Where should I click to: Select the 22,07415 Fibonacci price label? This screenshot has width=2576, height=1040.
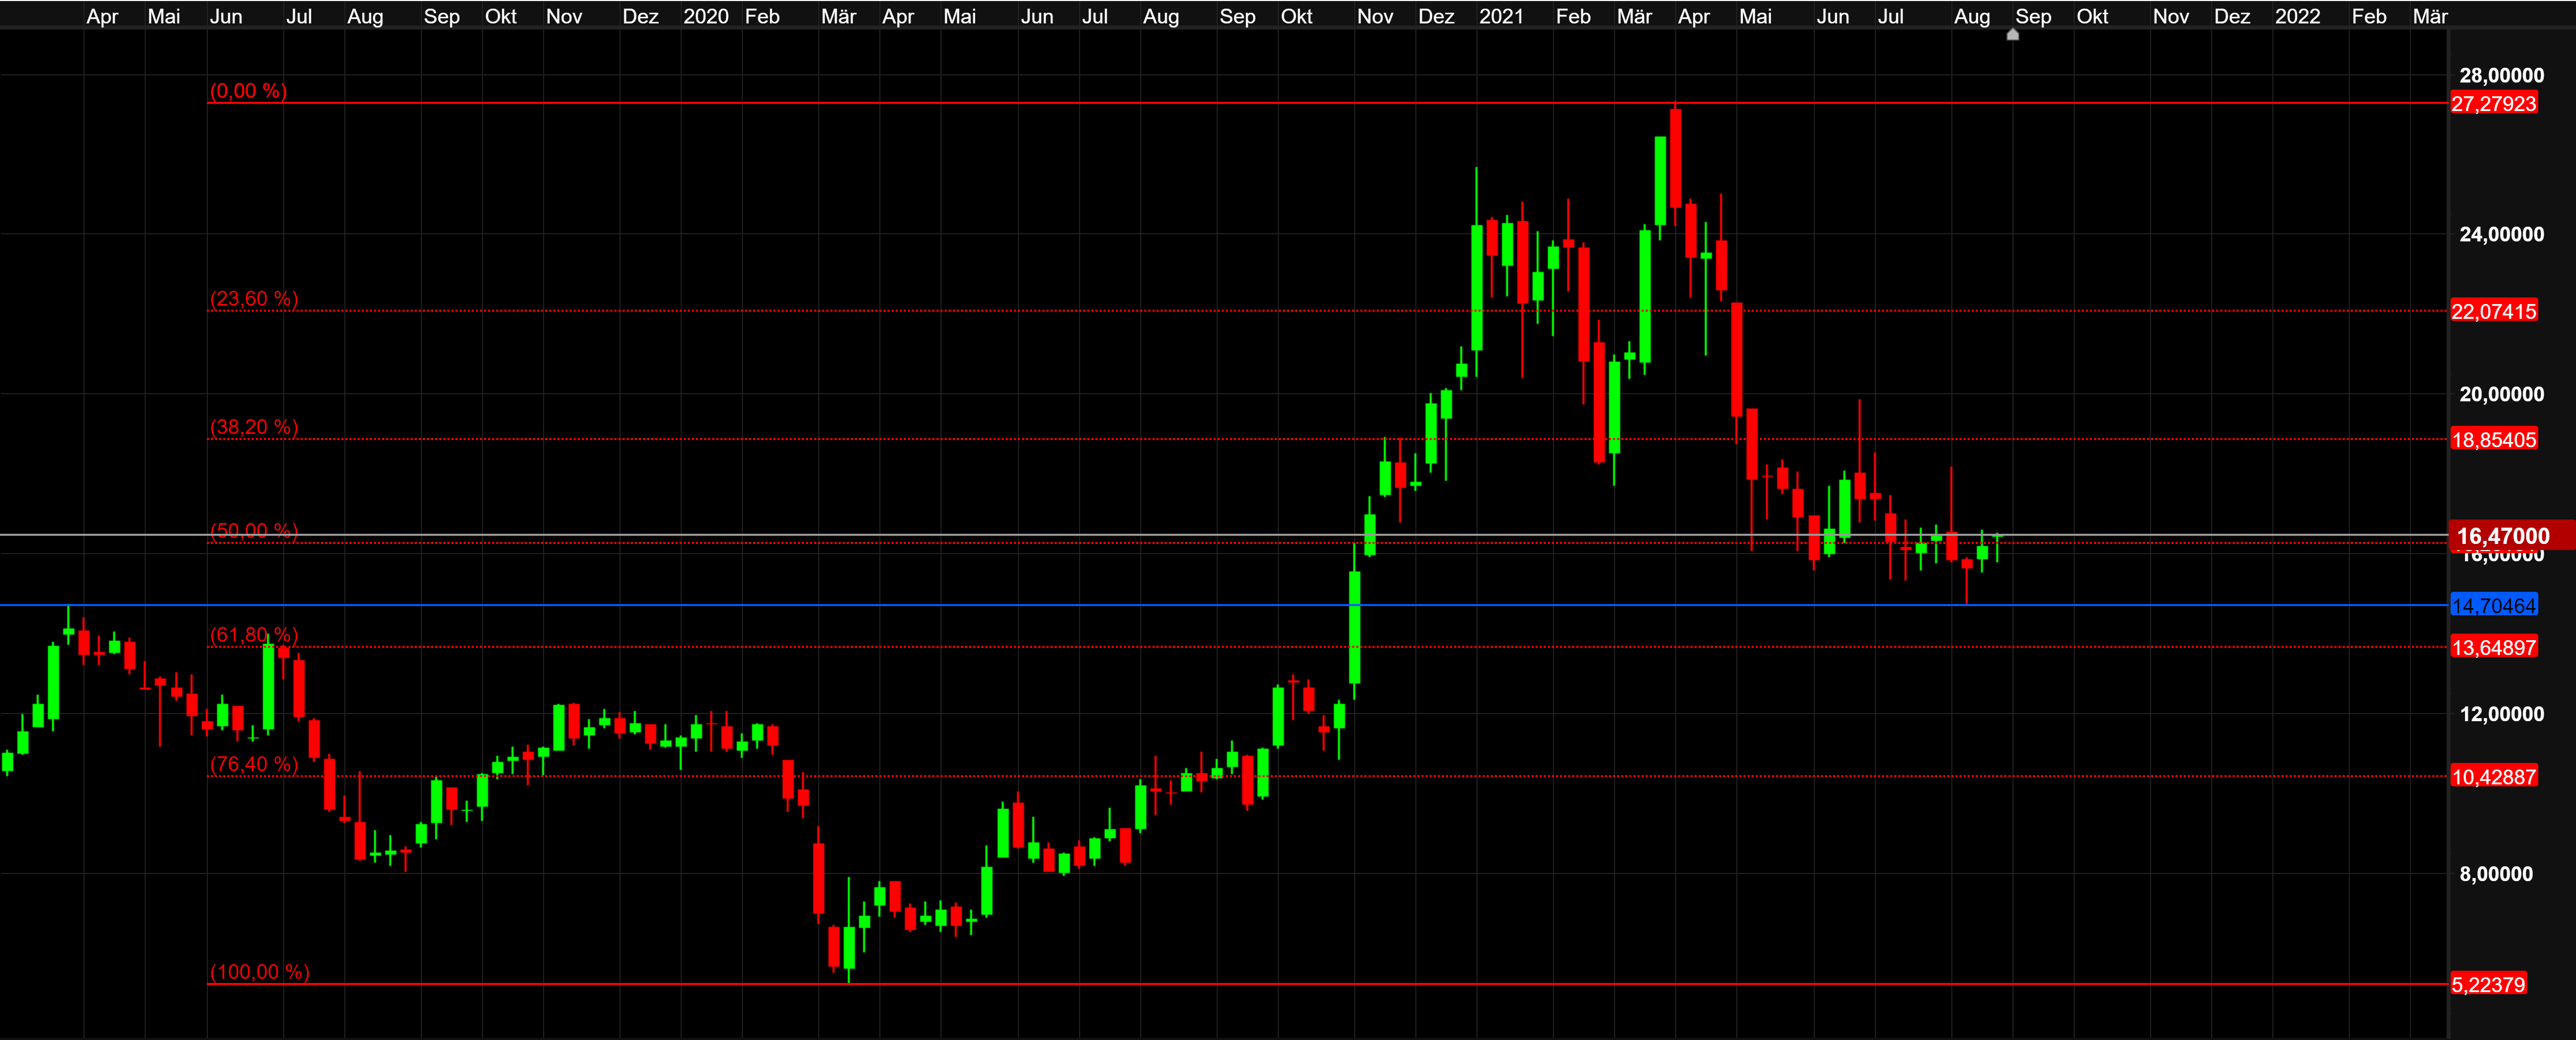point(2493,312)
